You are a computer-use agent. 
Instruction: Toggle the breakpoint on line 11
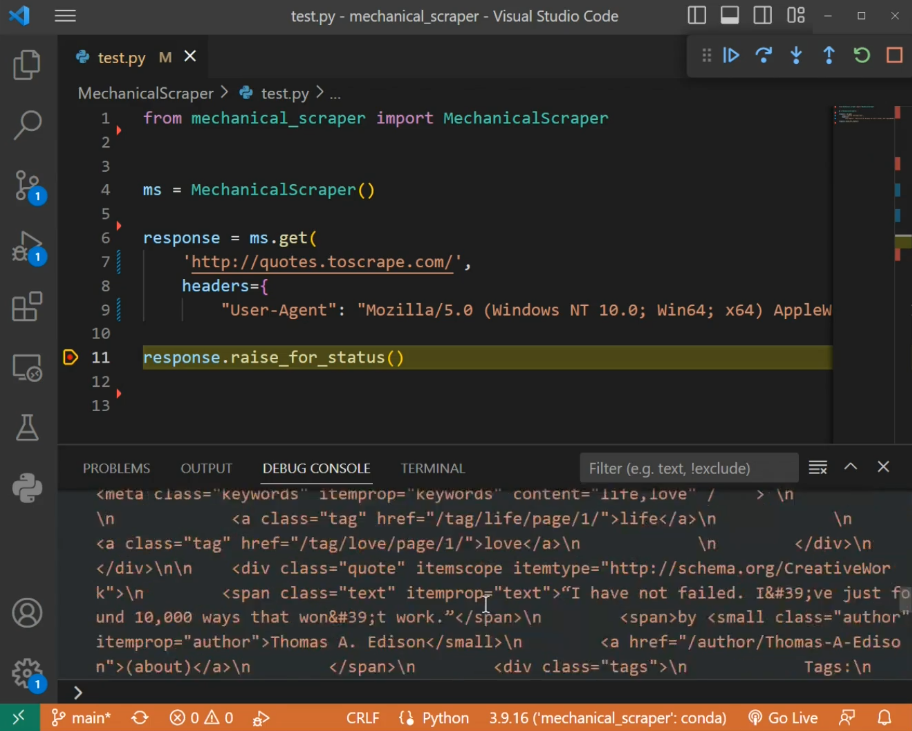coord(70,357)
